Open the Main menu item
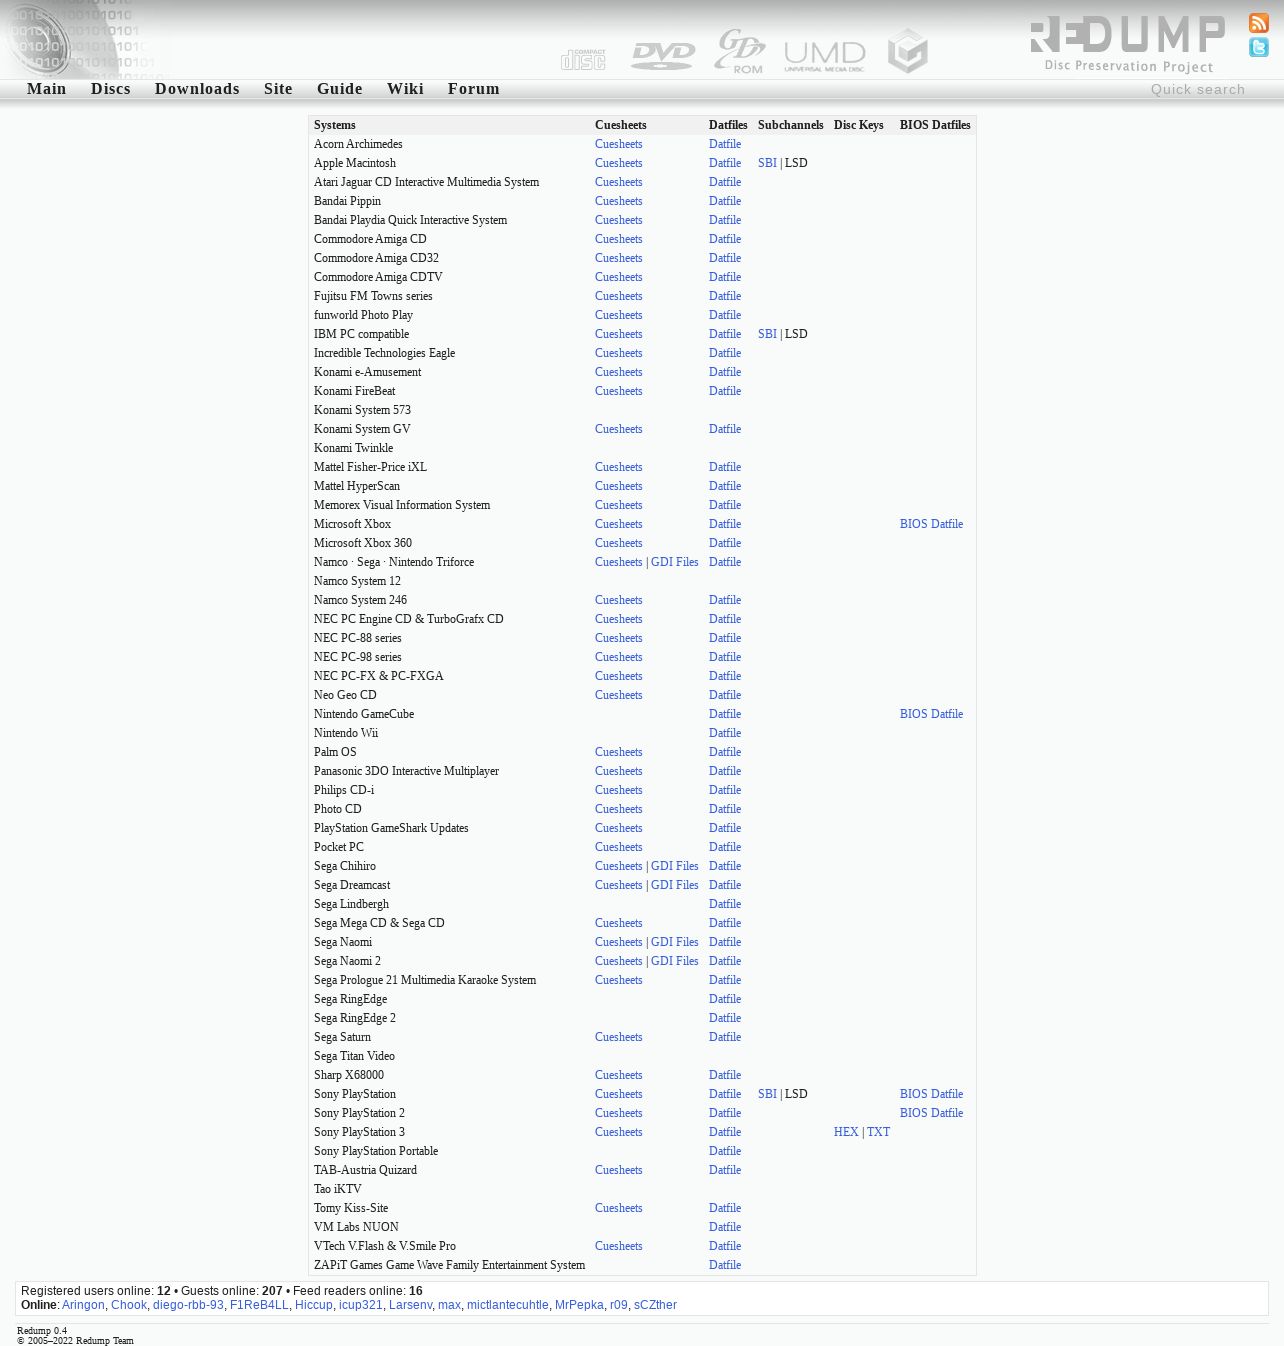 click(47, 89)
